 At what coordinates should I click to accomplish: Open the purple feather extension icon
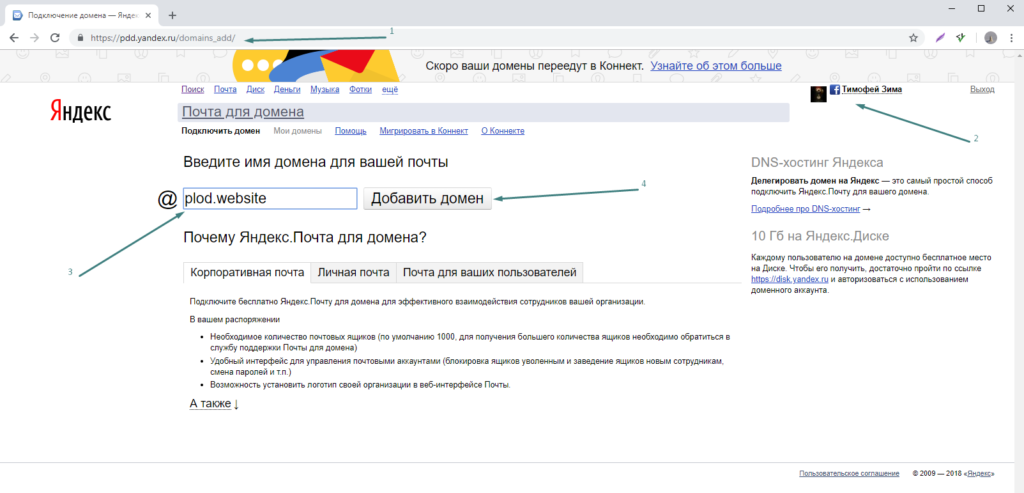[940, 38]
